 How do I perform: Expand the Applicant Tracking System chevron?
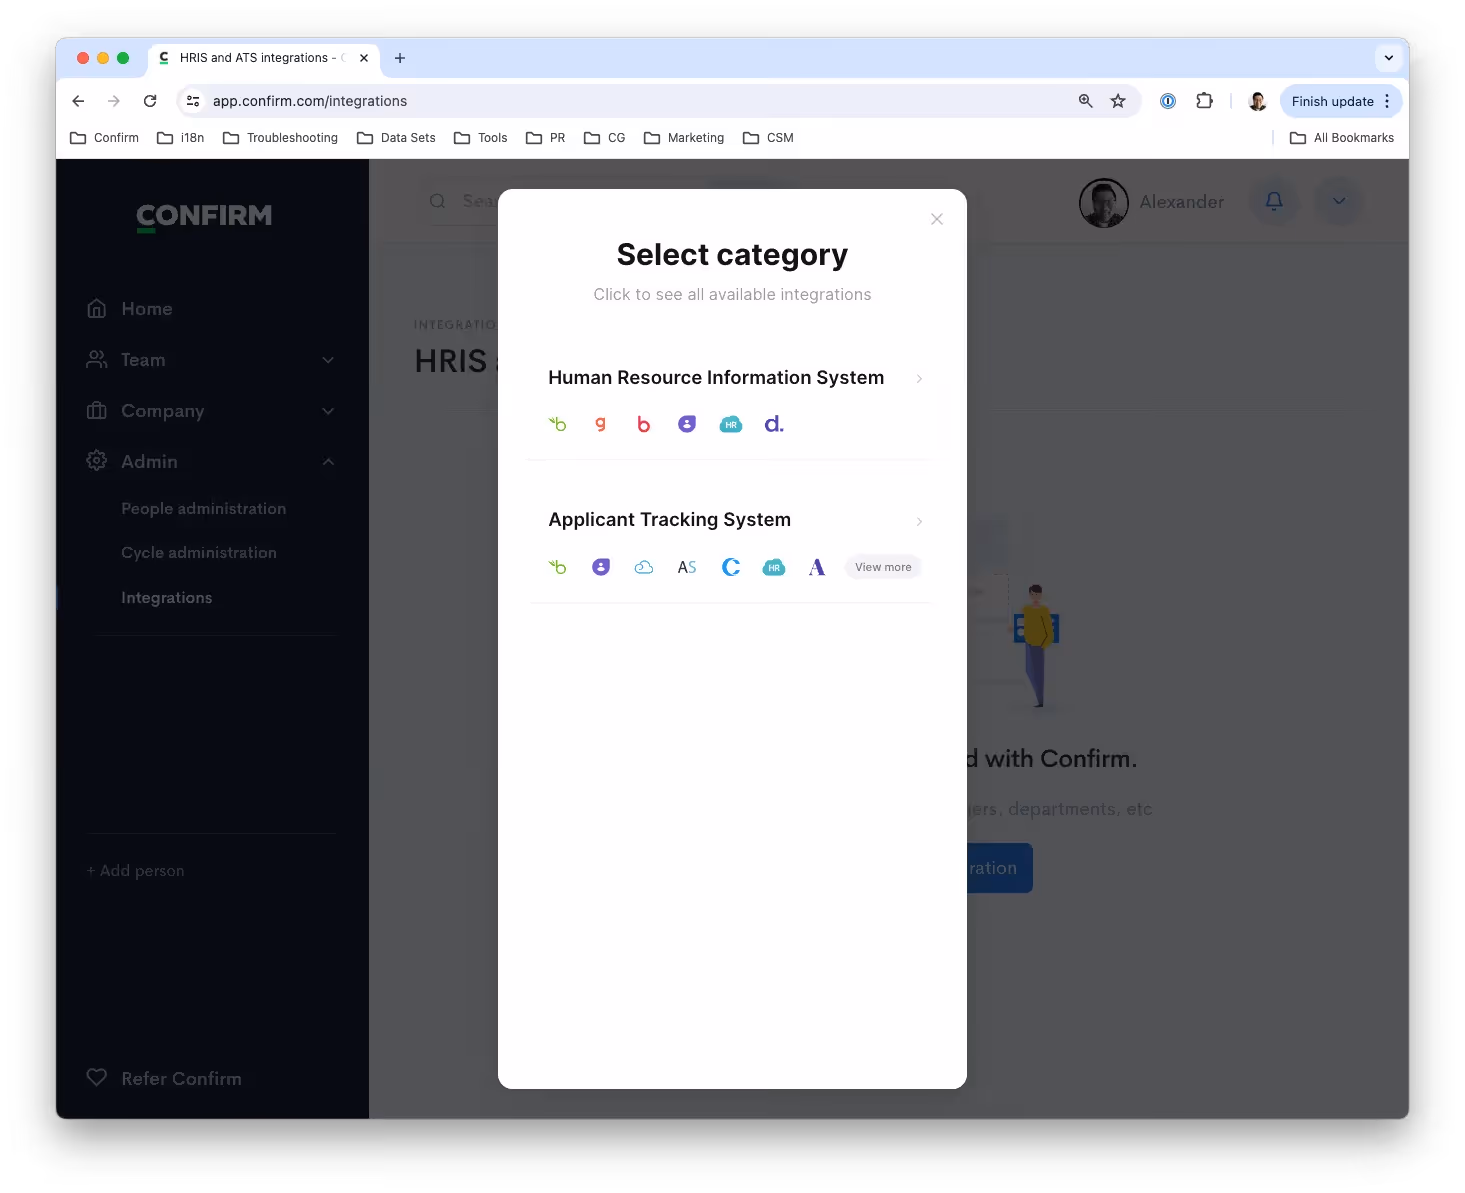pyautogui.click(x=919, y=521)
